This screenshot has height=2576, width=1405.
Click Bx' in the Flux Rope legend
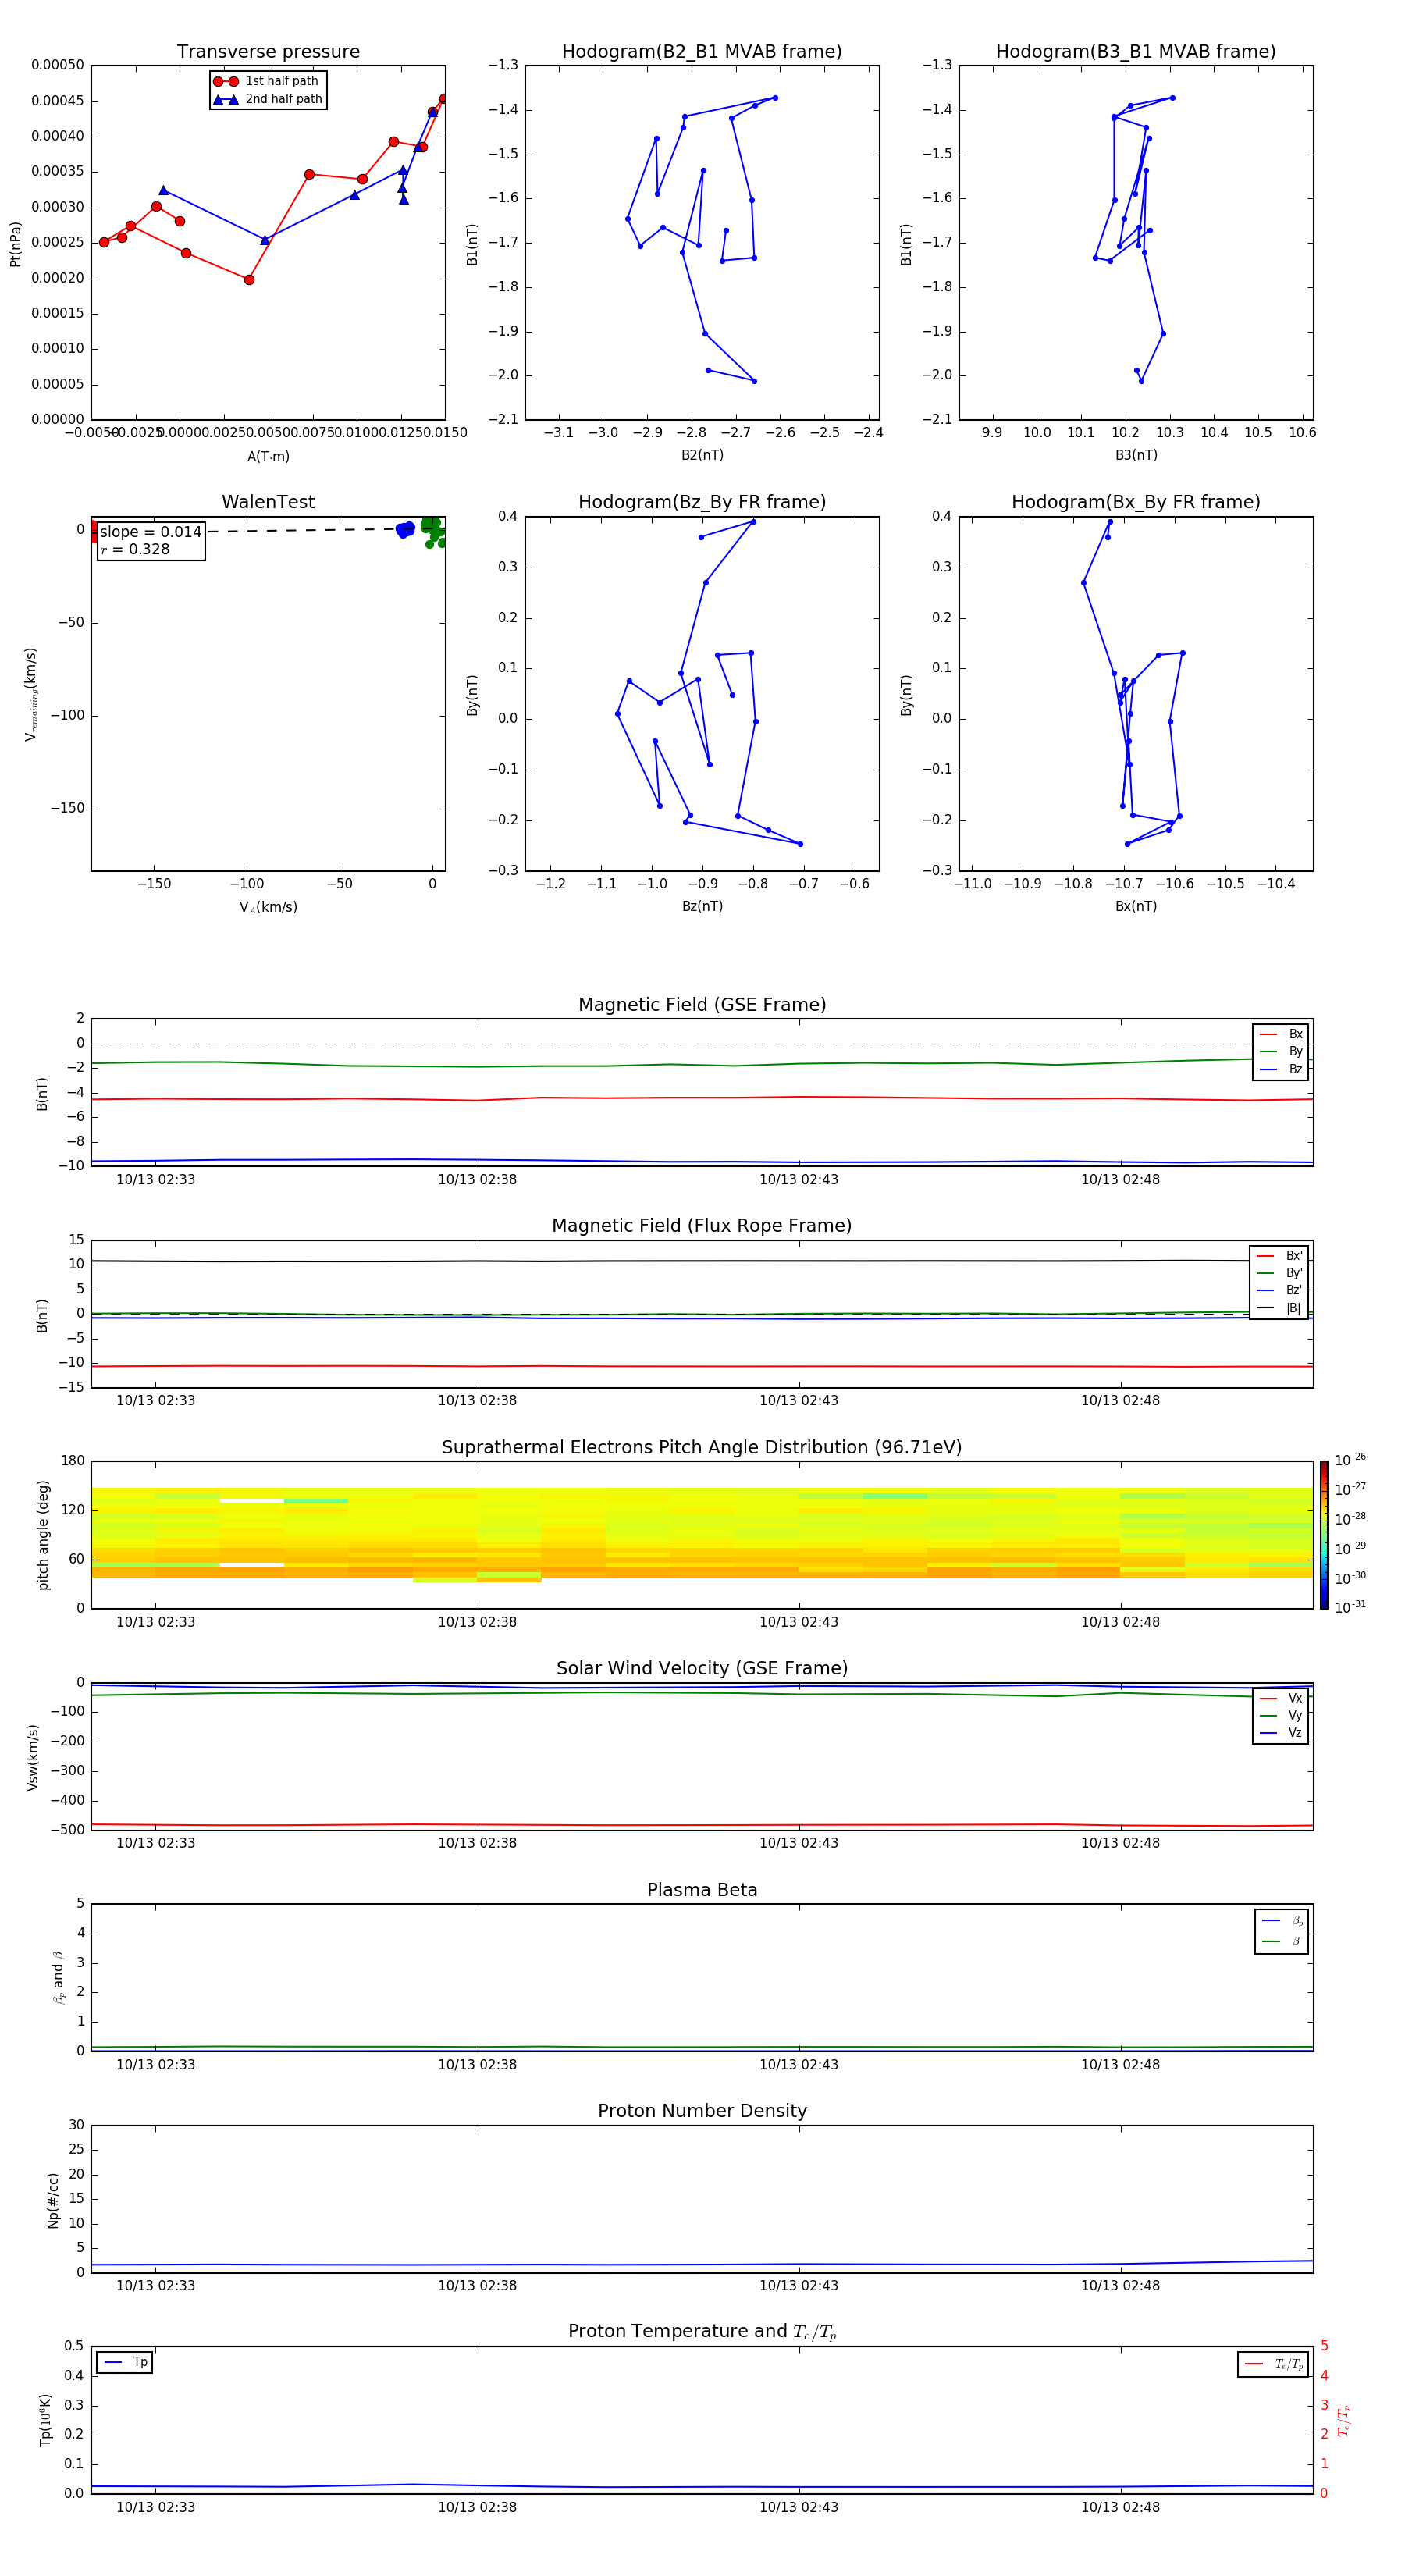pyautogui.click(x=1280, y=1256)
